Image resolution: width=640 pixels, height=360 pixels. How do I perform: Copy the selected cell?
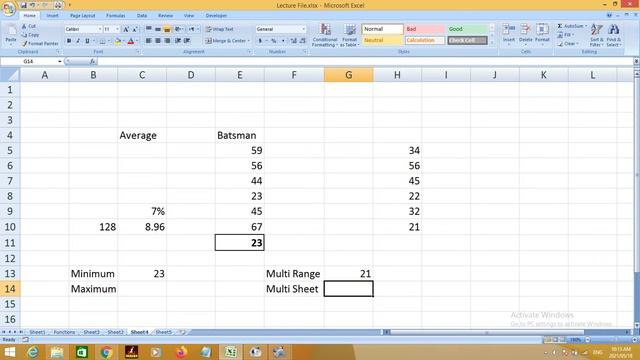31,35
